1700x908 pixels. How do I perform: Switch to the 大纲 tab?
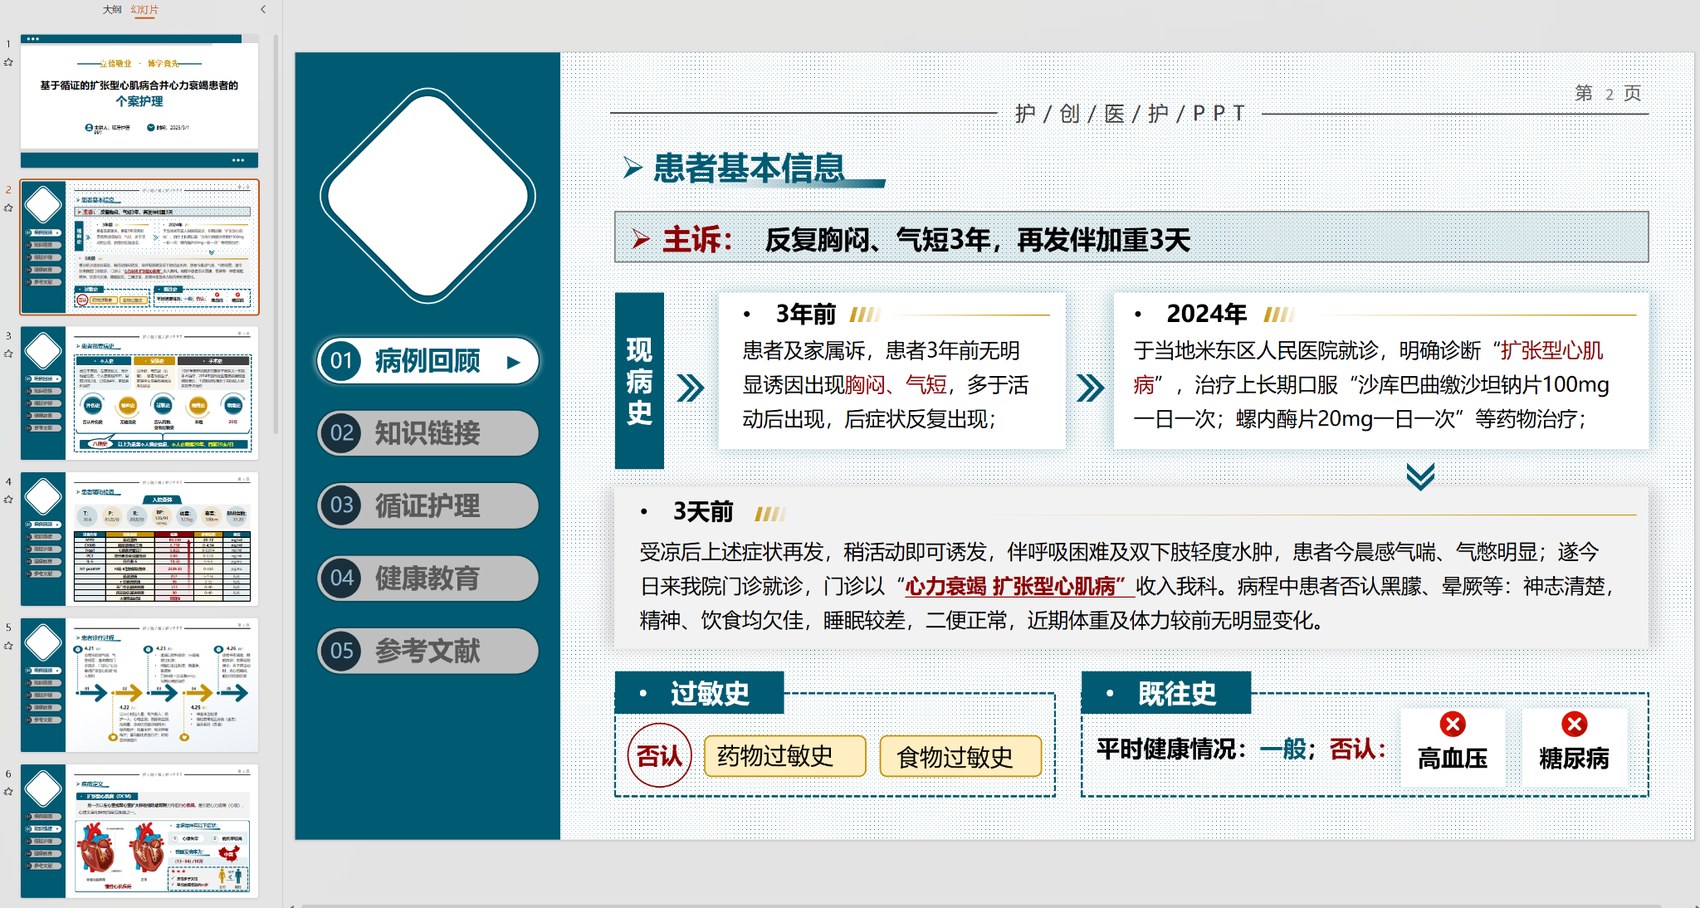tap(112, 9)
